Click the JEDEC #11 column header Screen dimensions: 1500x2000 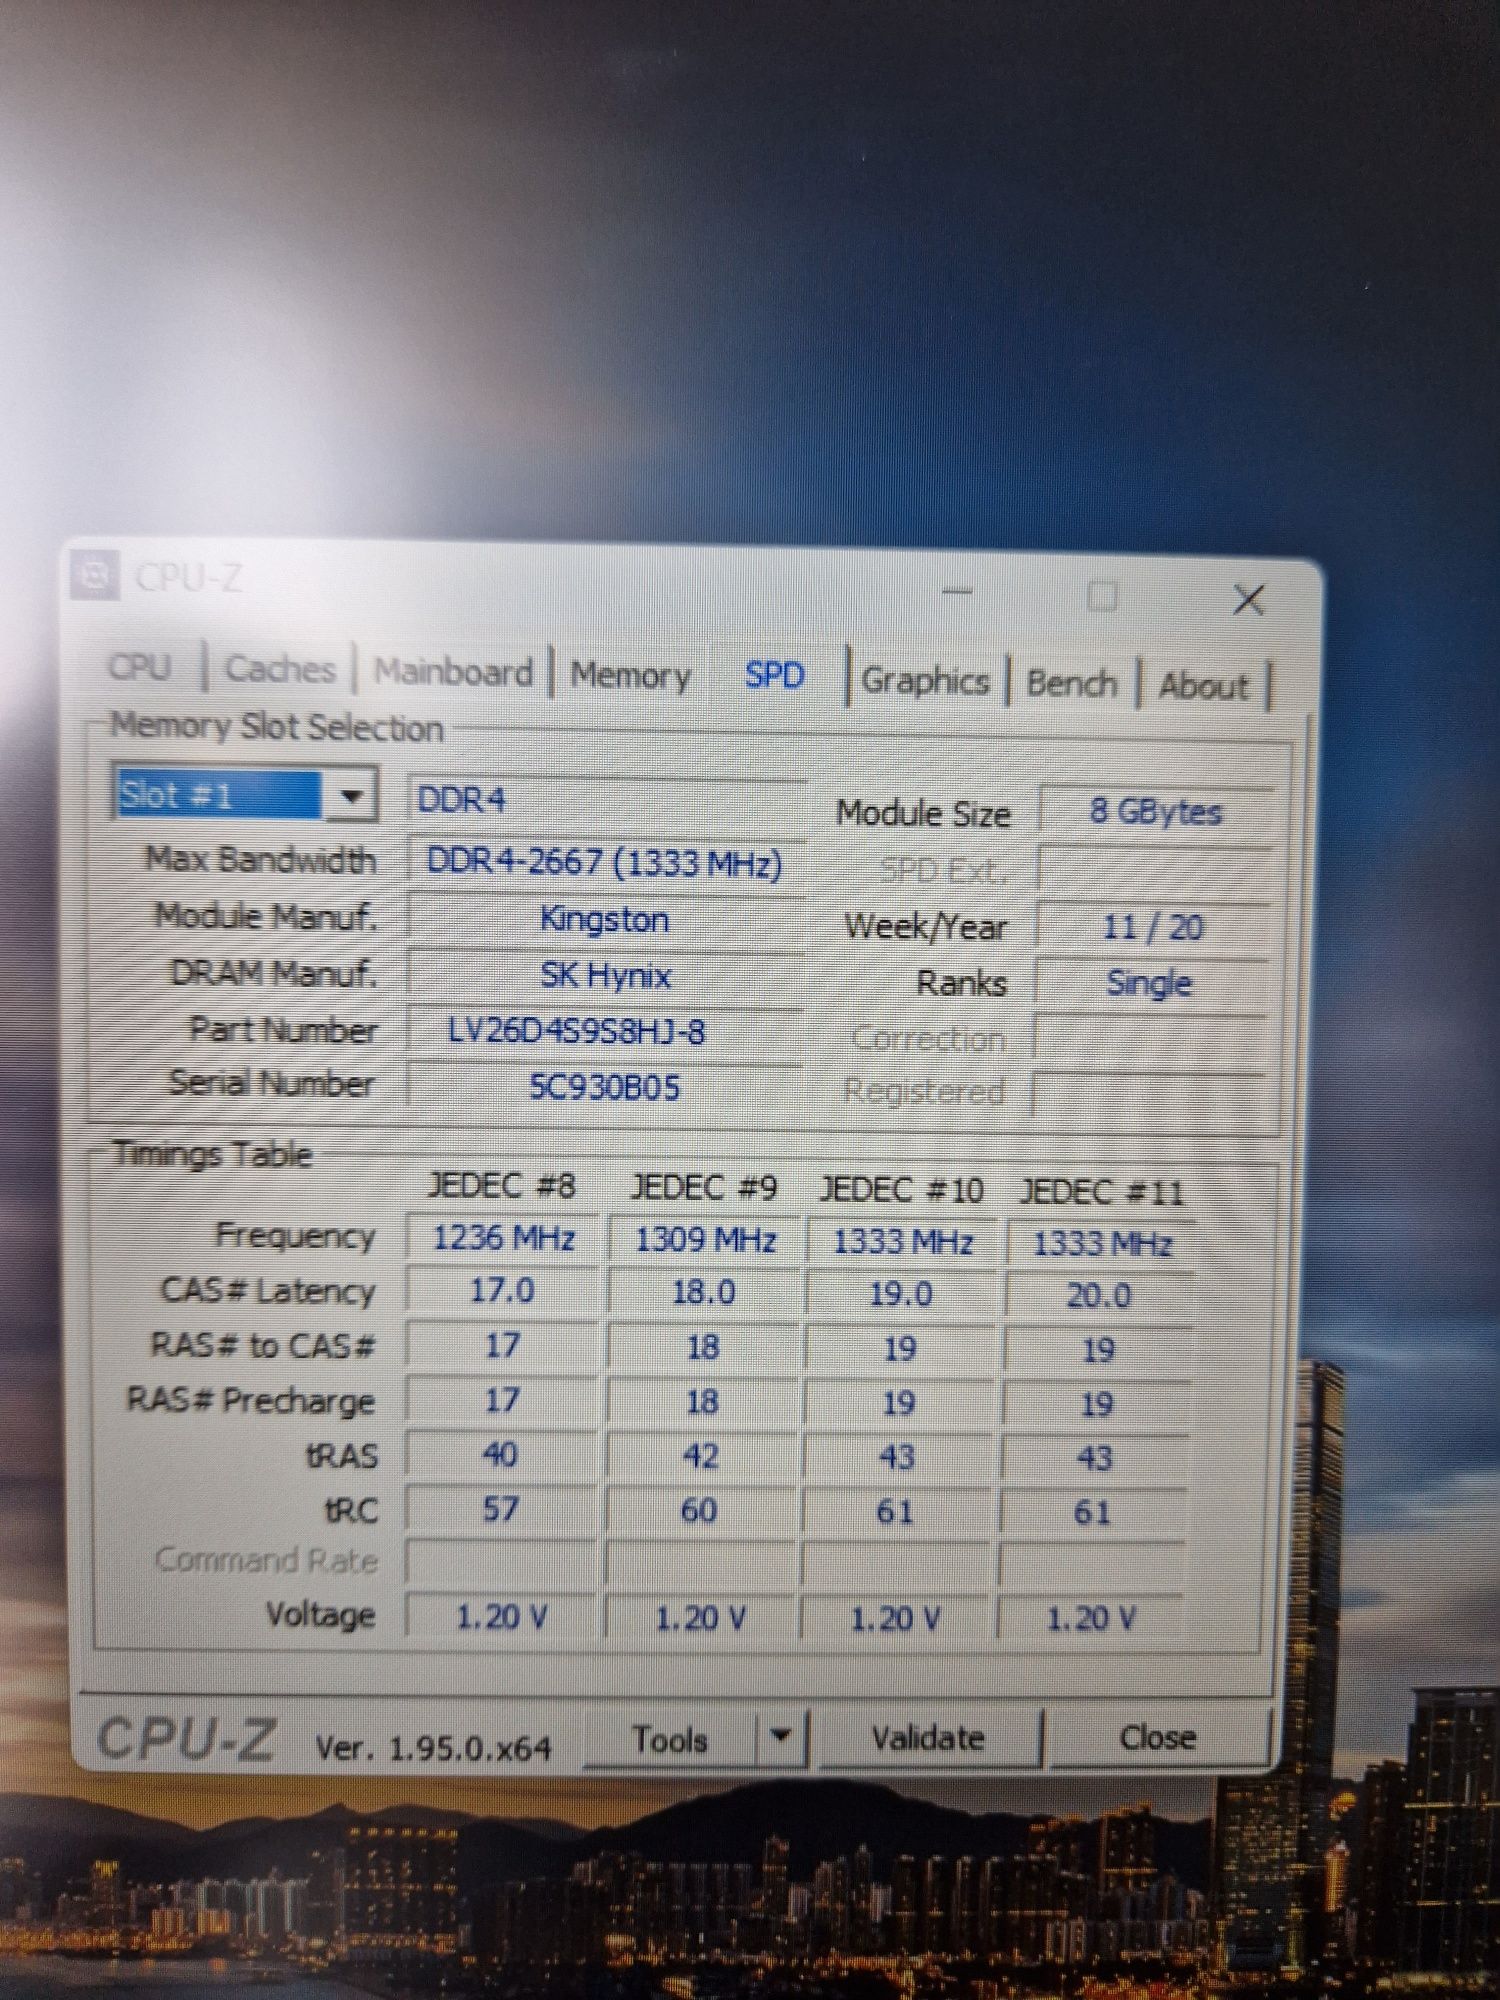[1101, 1193]
